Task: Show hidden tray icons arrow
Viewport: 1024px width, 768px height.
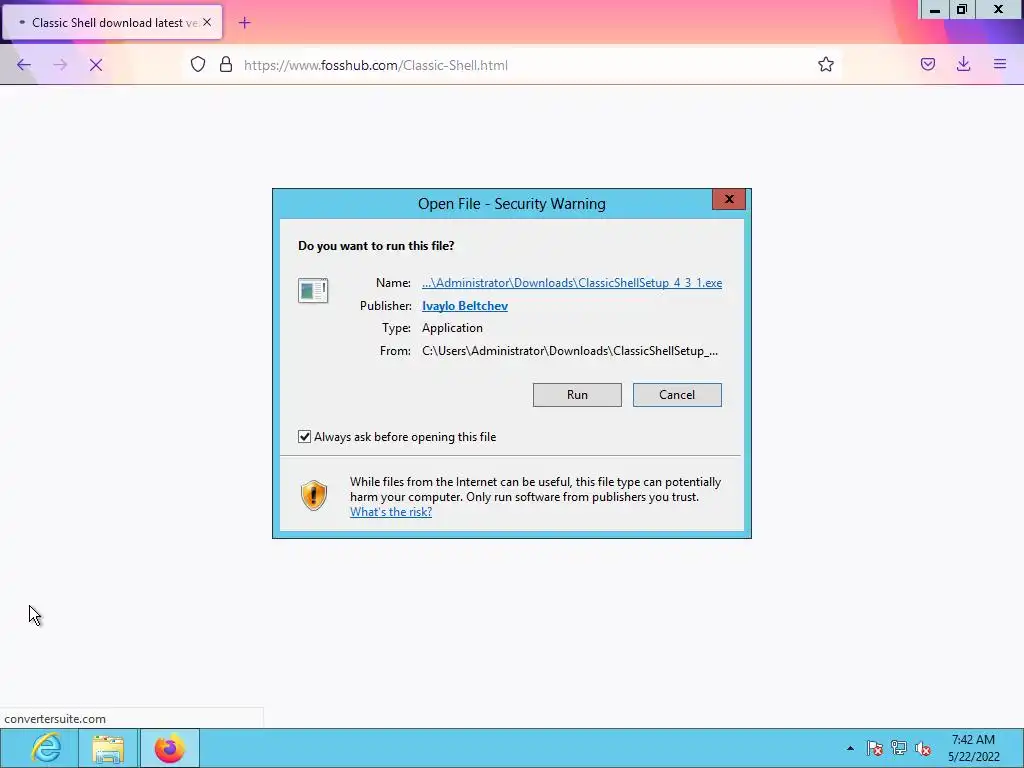Action: [850, 748]
